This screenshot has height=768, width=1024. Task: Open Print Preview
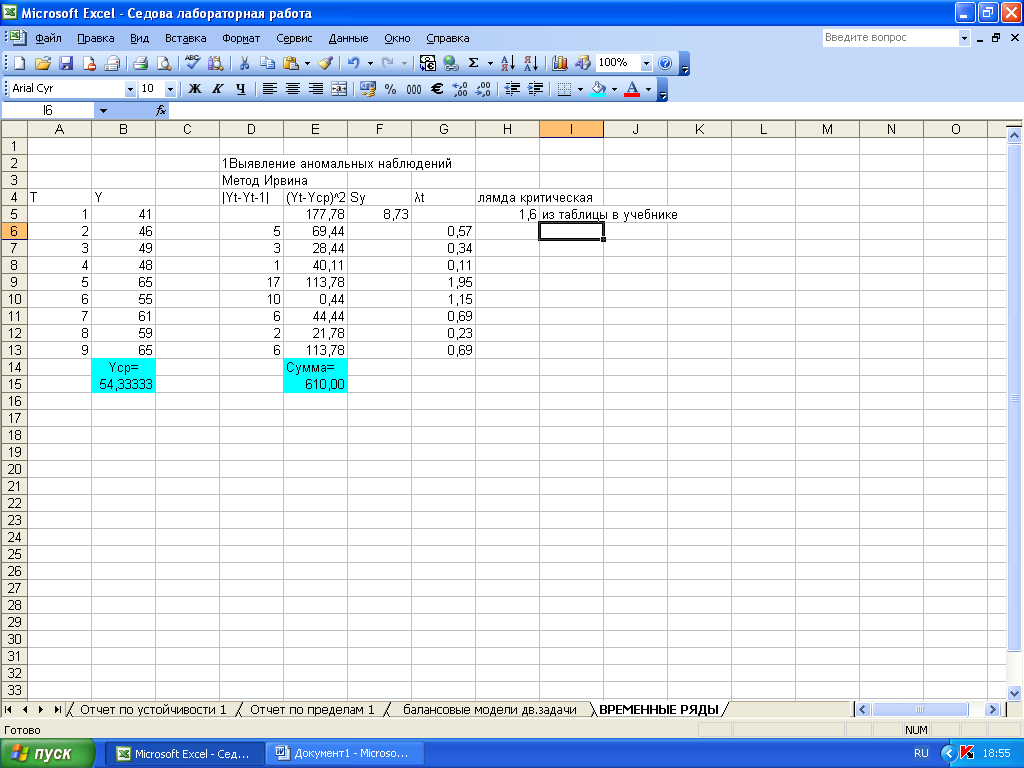[164, 63]
